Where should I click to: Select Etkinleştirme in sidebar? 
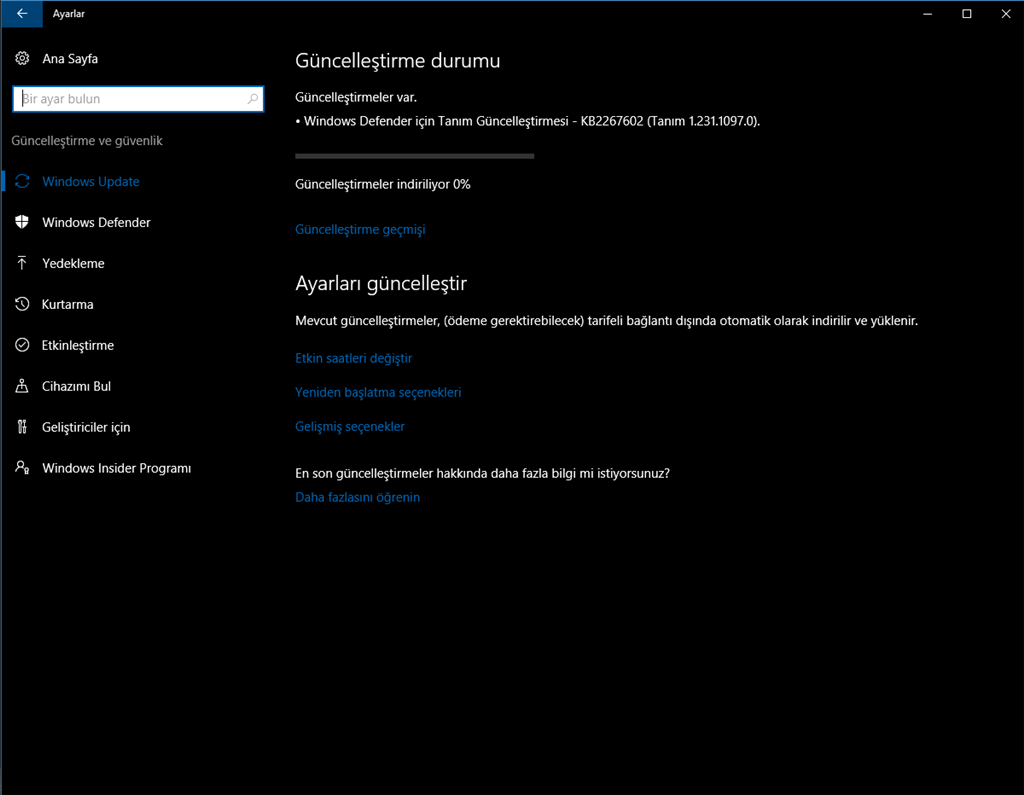point(78,346)
